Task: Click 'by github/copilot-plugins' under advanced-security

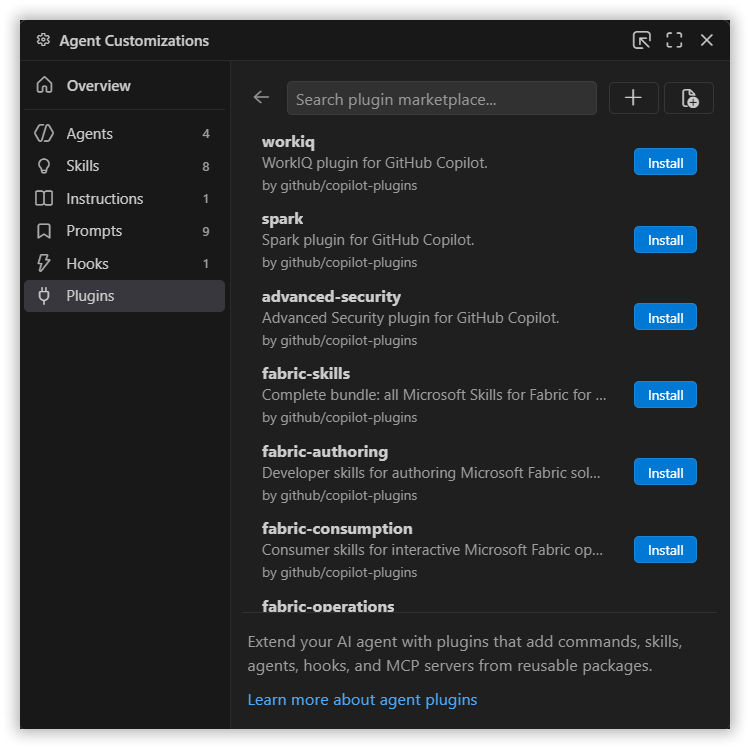Action: 339,341
